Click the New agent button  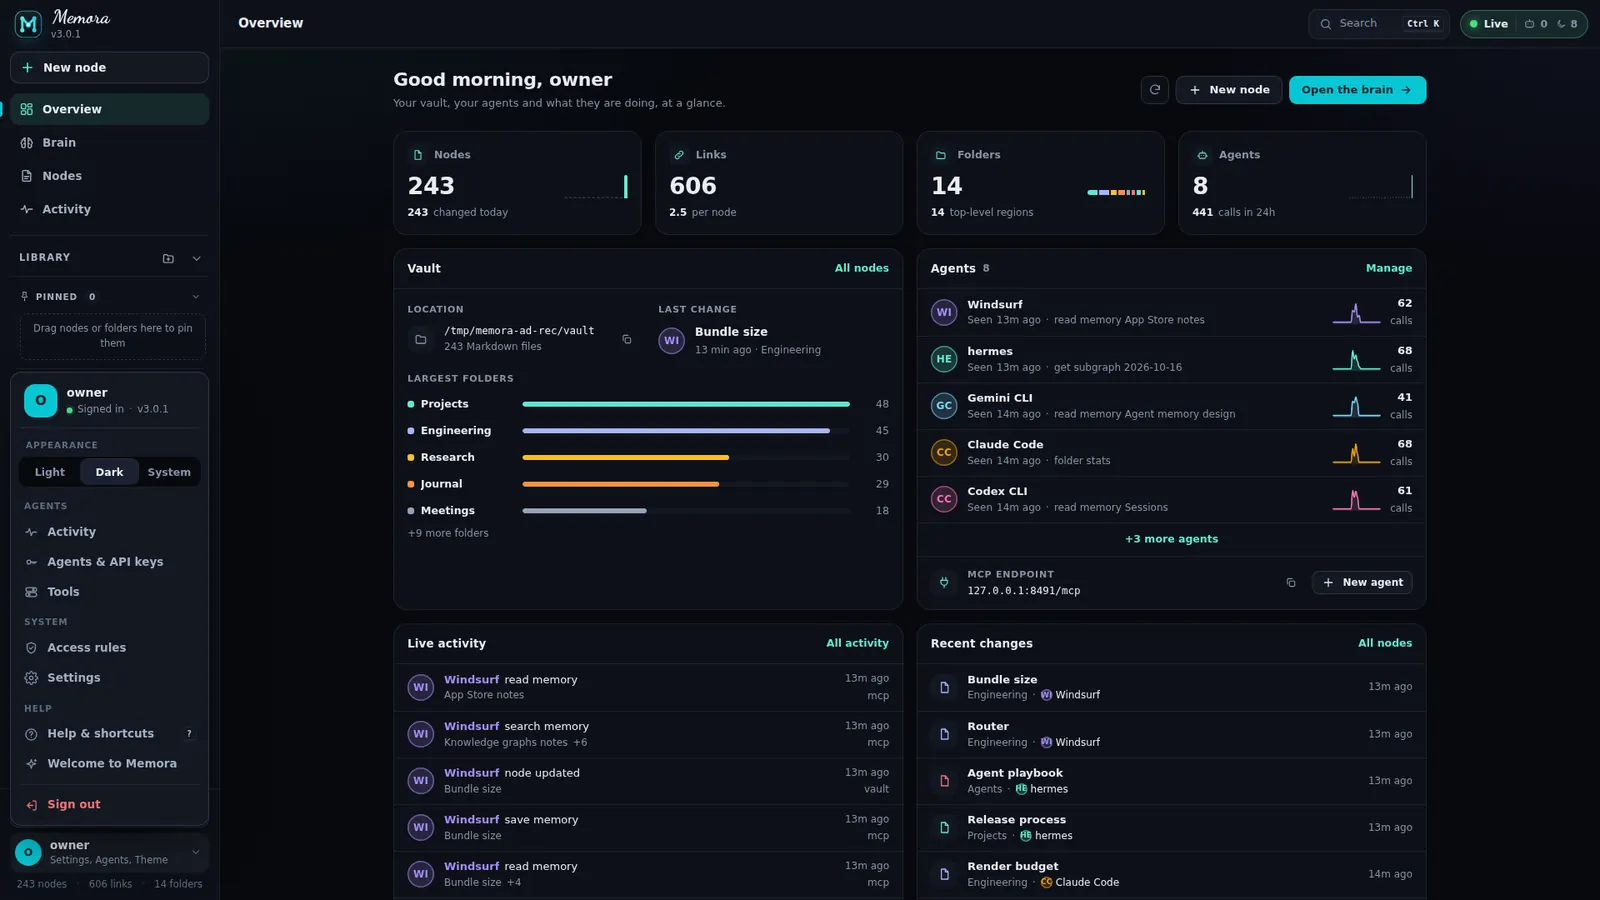click(1362, 582)
